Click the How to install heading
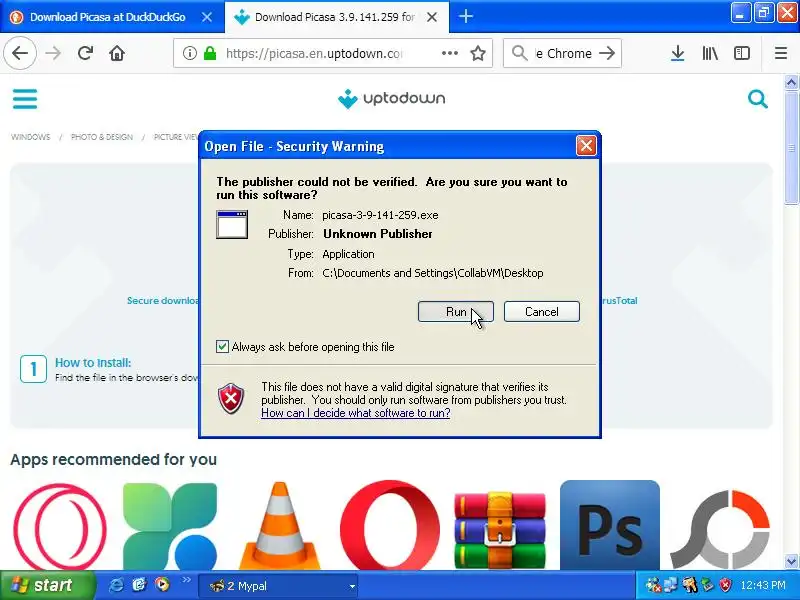This screenshot has height=600, width=800. [x=93, y=363]
